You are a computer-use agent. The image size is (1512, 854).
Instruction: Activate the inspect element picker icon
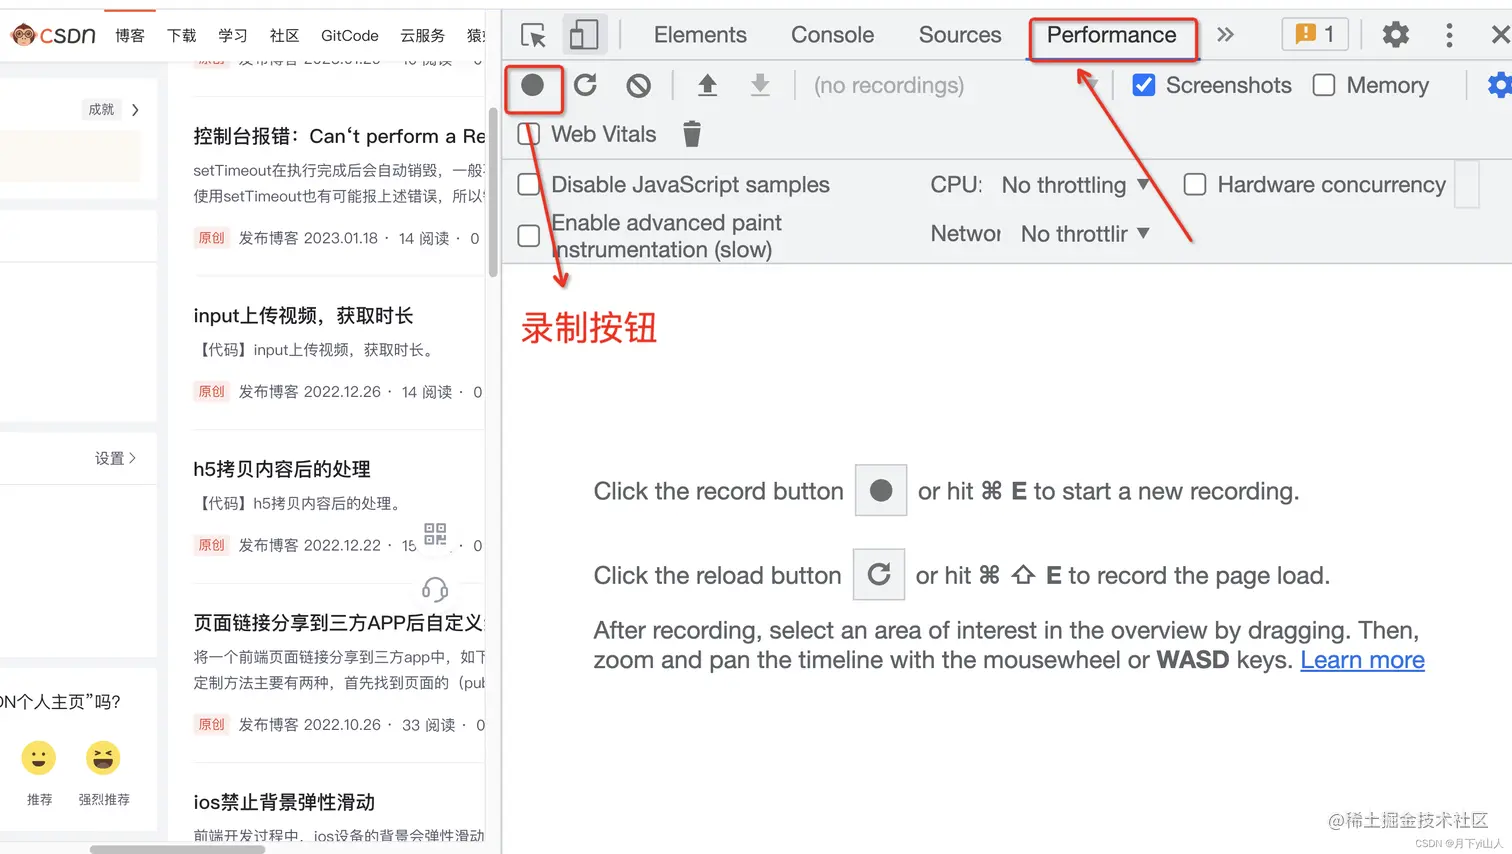pyautogui.click(x=533, y=35)
